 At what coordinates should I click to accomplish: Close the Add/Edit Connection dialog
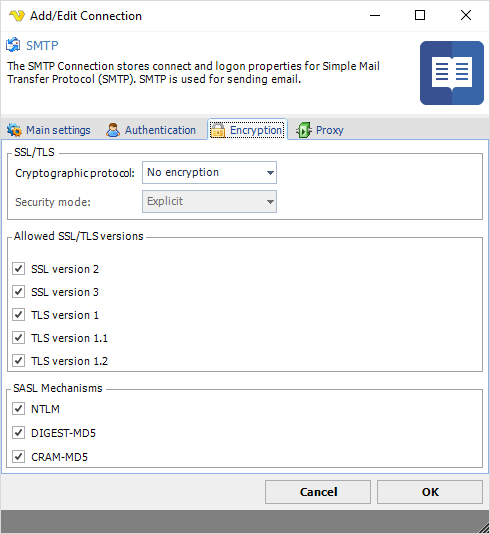(466, 15)
